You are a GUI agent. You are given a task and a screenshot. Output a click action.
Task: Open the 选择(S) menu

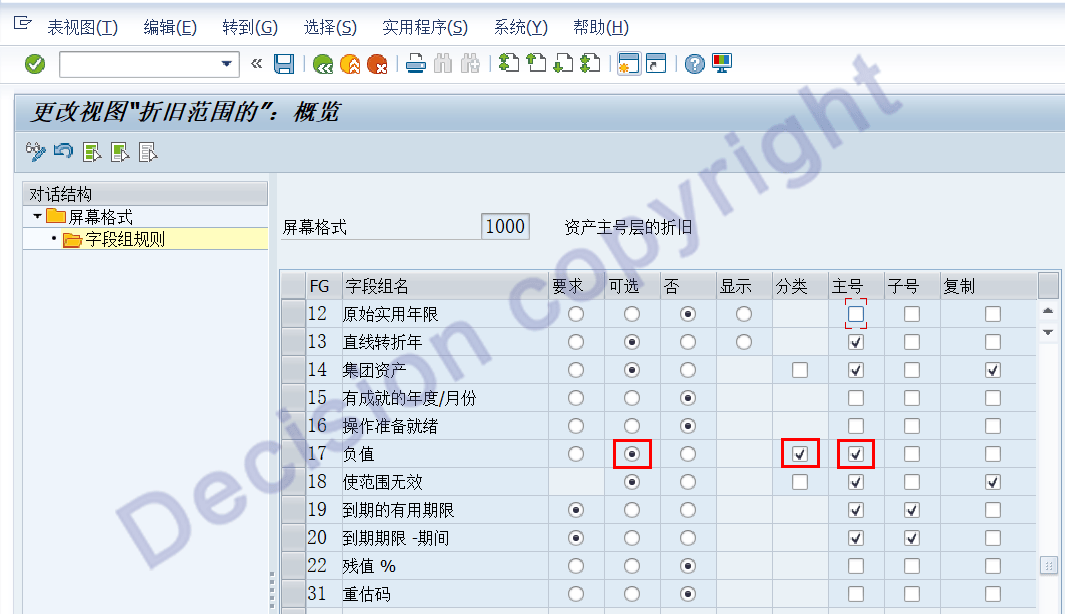pos(330,27)
